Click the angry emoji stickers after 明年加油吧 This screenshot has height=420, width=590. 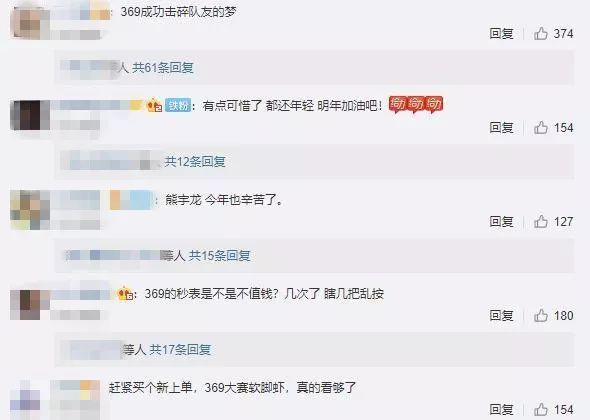coord(416,104)
